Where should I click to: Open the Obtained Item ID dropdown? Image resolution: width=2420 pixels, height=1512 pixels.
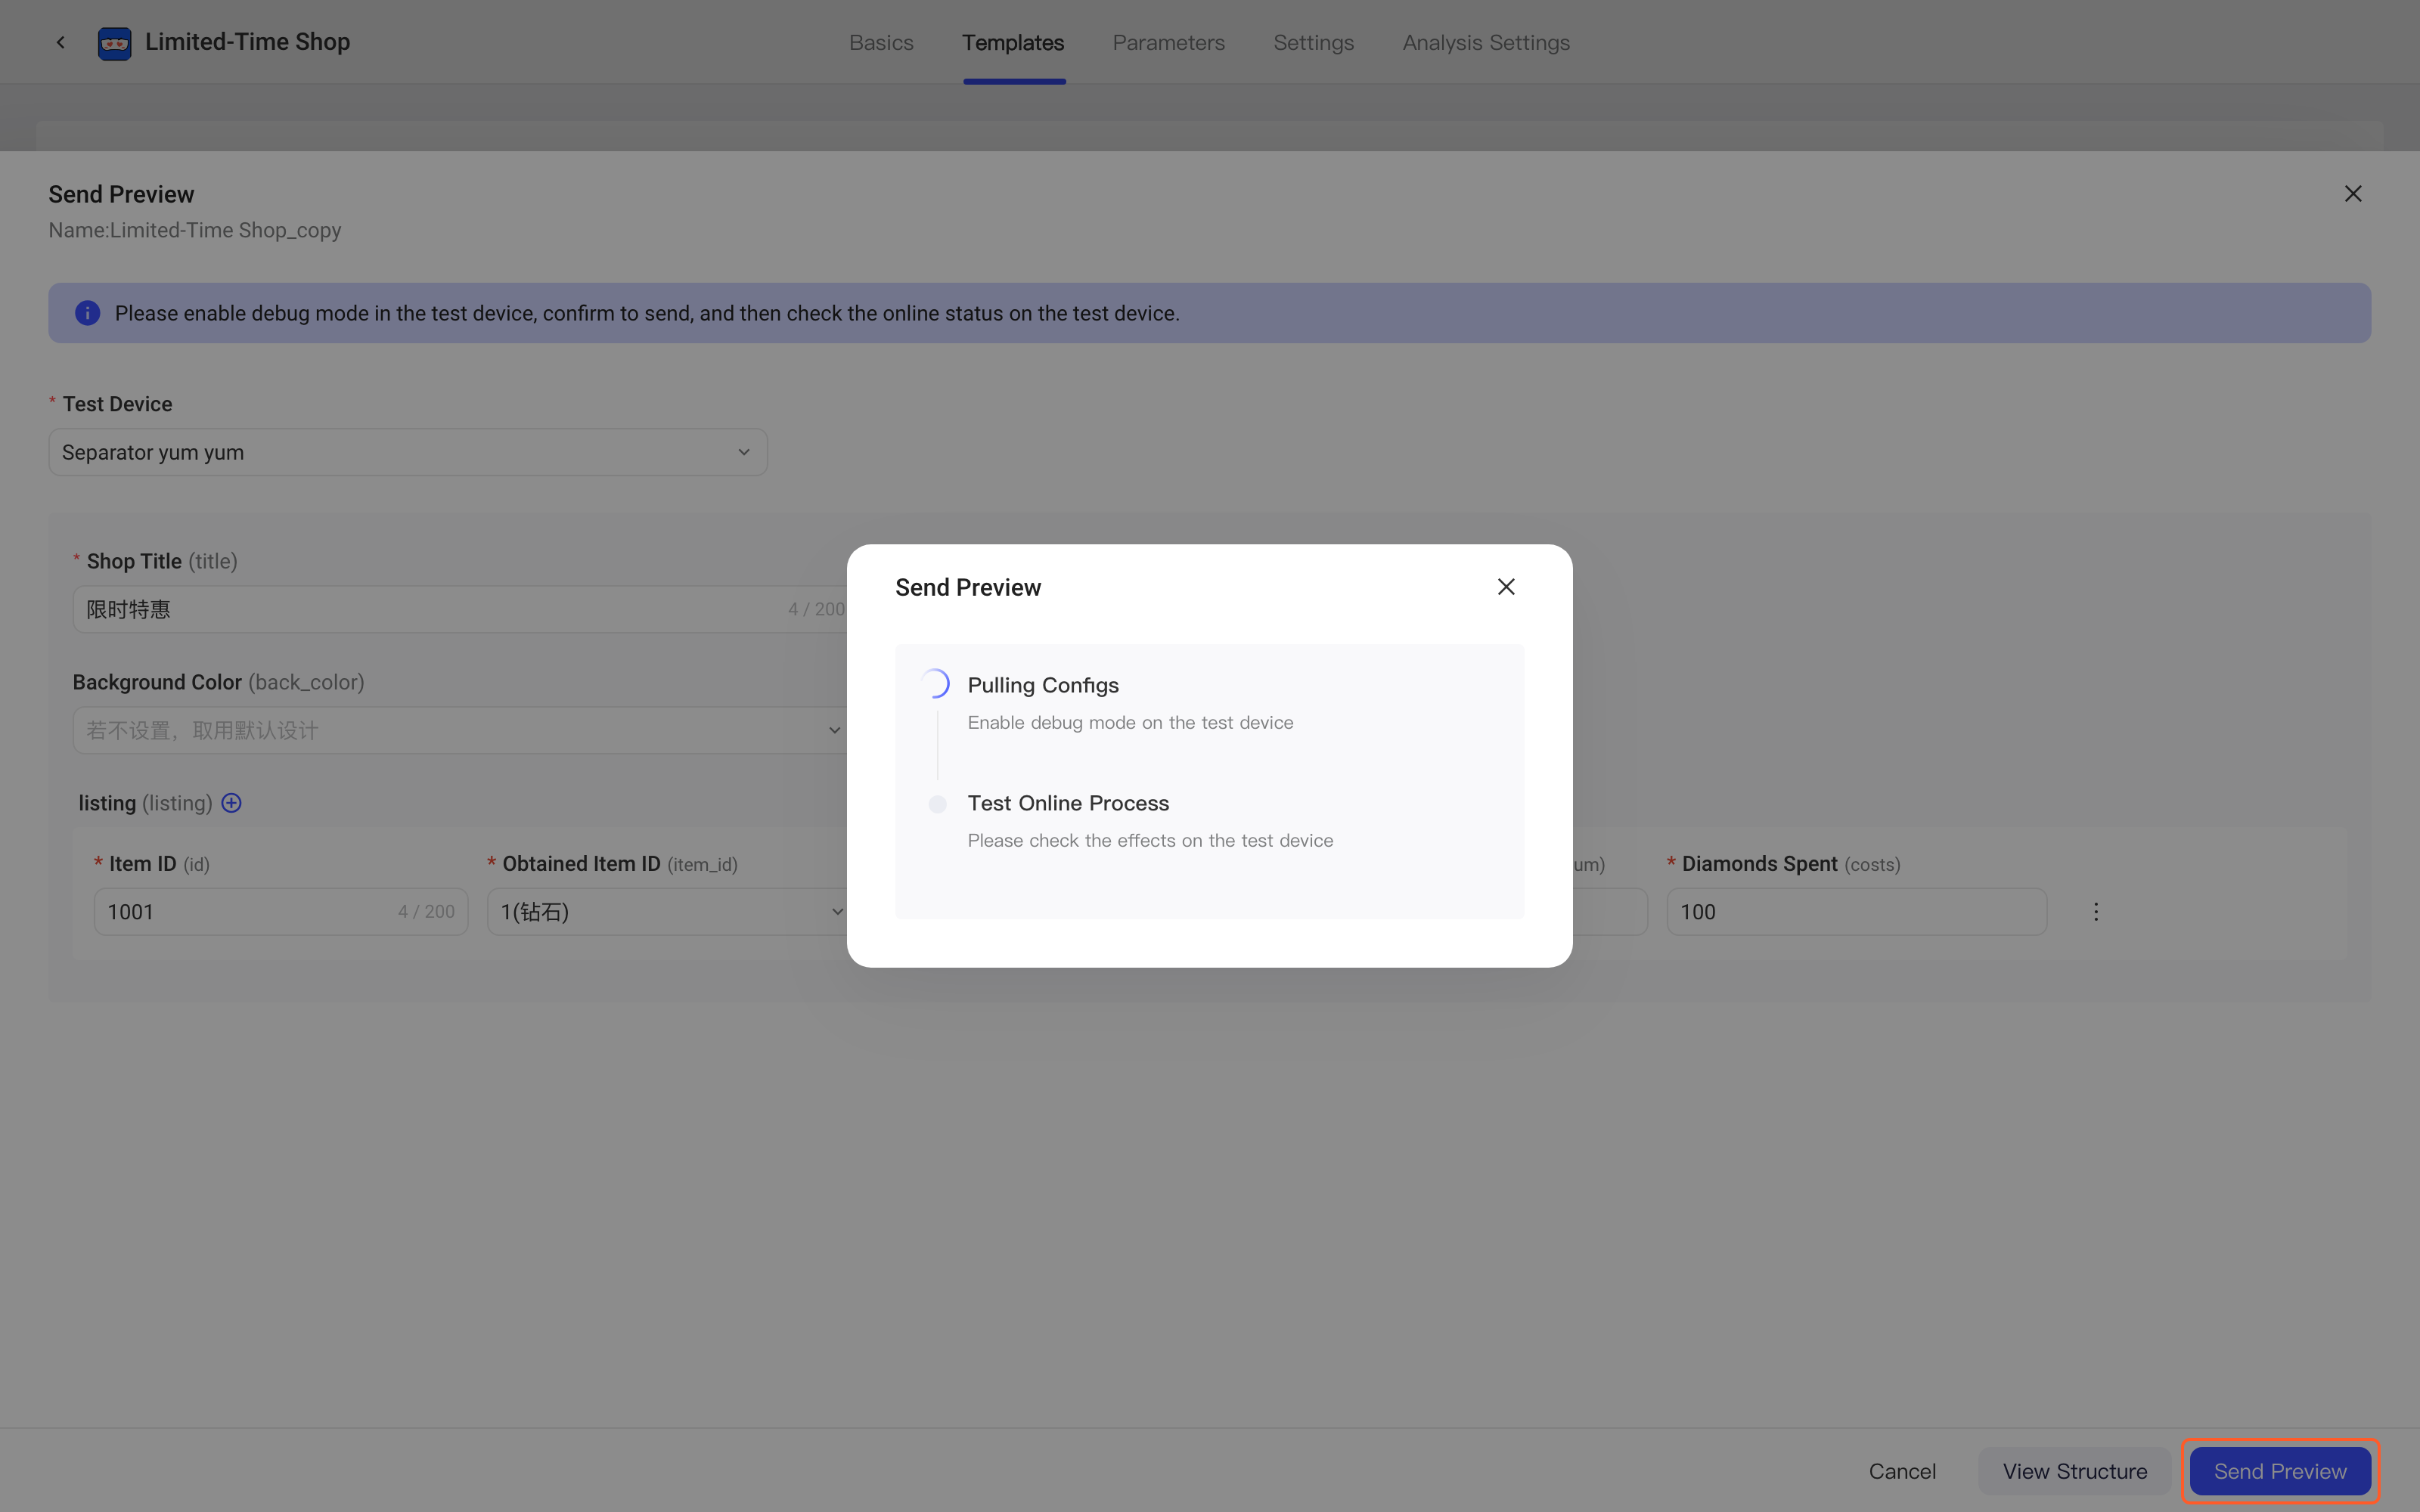(x=668, y=912)
